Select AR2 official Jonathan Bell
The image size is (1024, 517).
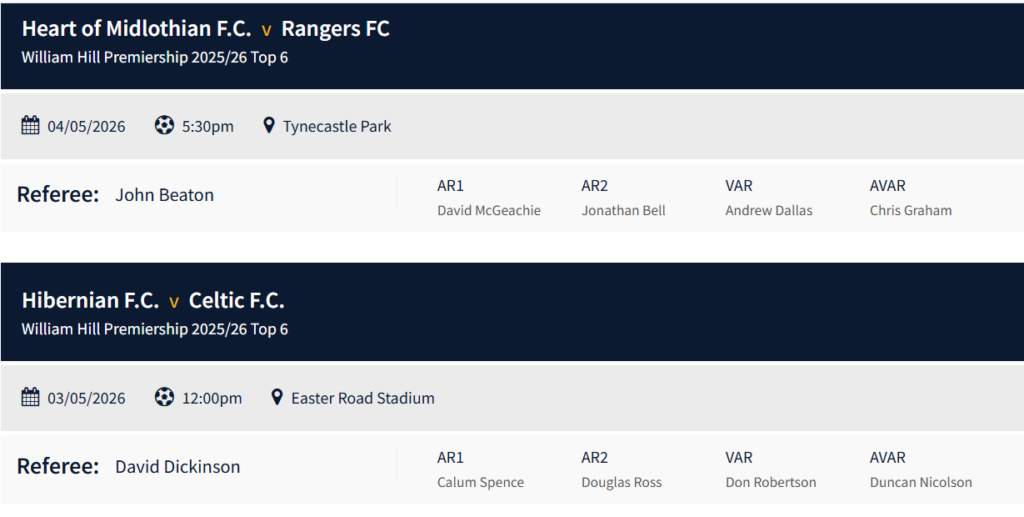tap(623, 211)
